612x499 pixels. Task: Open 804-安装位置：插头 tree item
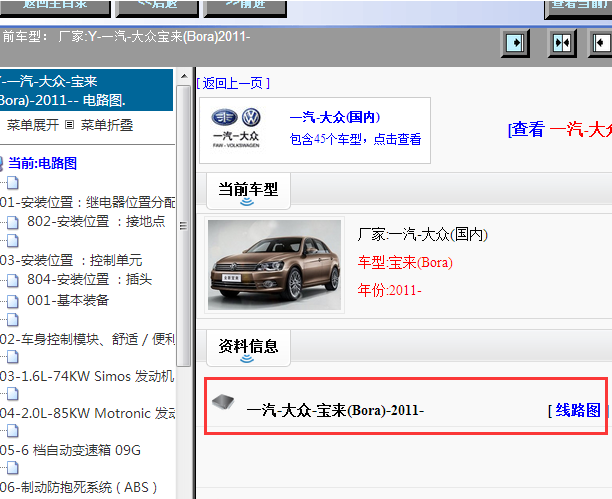point(89,279)
